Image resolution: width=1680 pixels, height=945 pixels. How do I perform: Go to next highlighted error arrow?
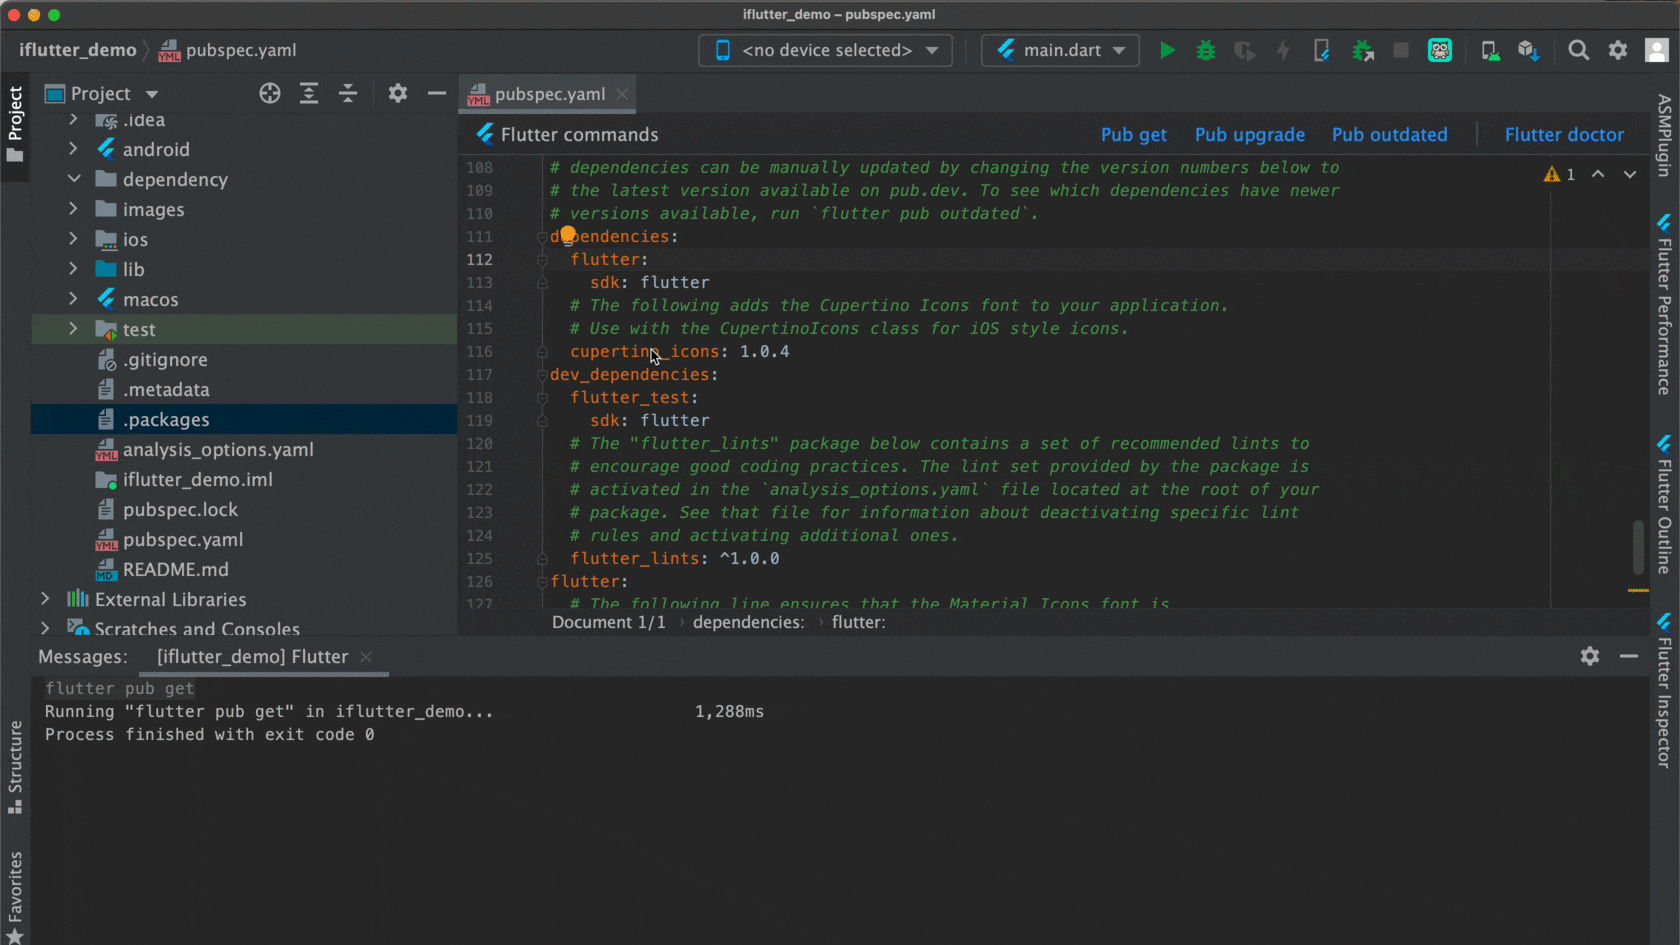coord(1630,174)
